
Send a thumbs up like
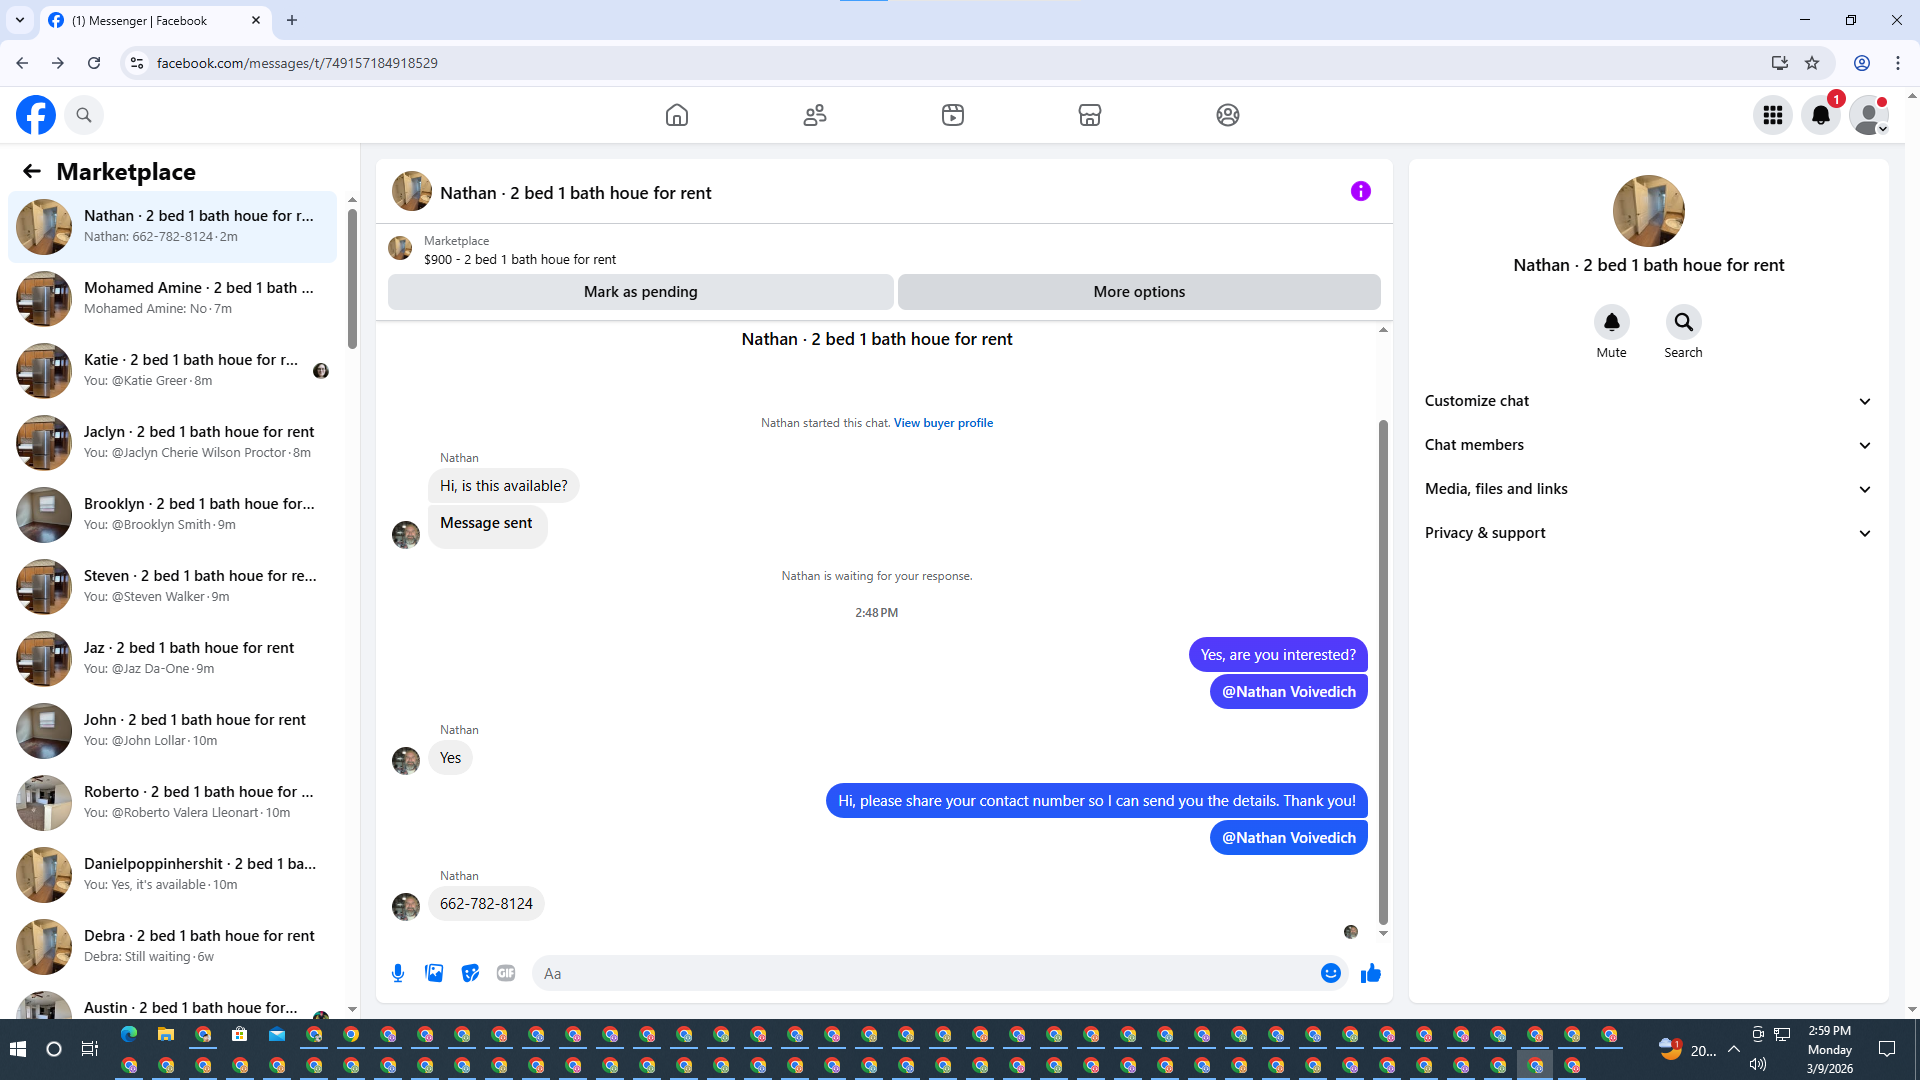click(x=1370, y=973)
